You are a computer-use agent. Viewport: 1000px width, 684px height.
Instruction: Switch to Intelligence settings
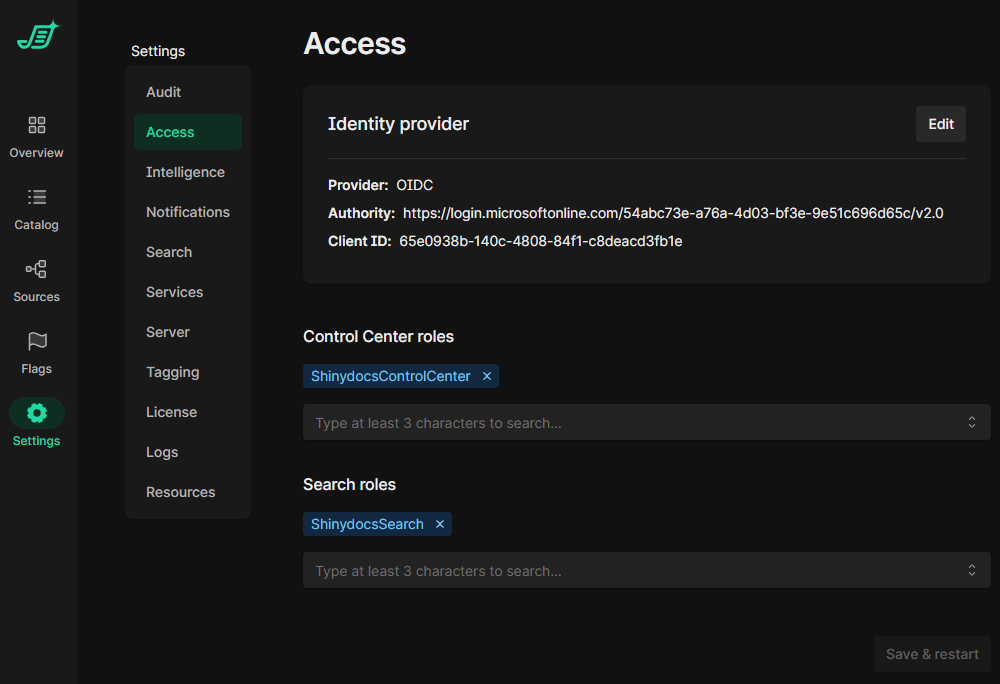185,172
